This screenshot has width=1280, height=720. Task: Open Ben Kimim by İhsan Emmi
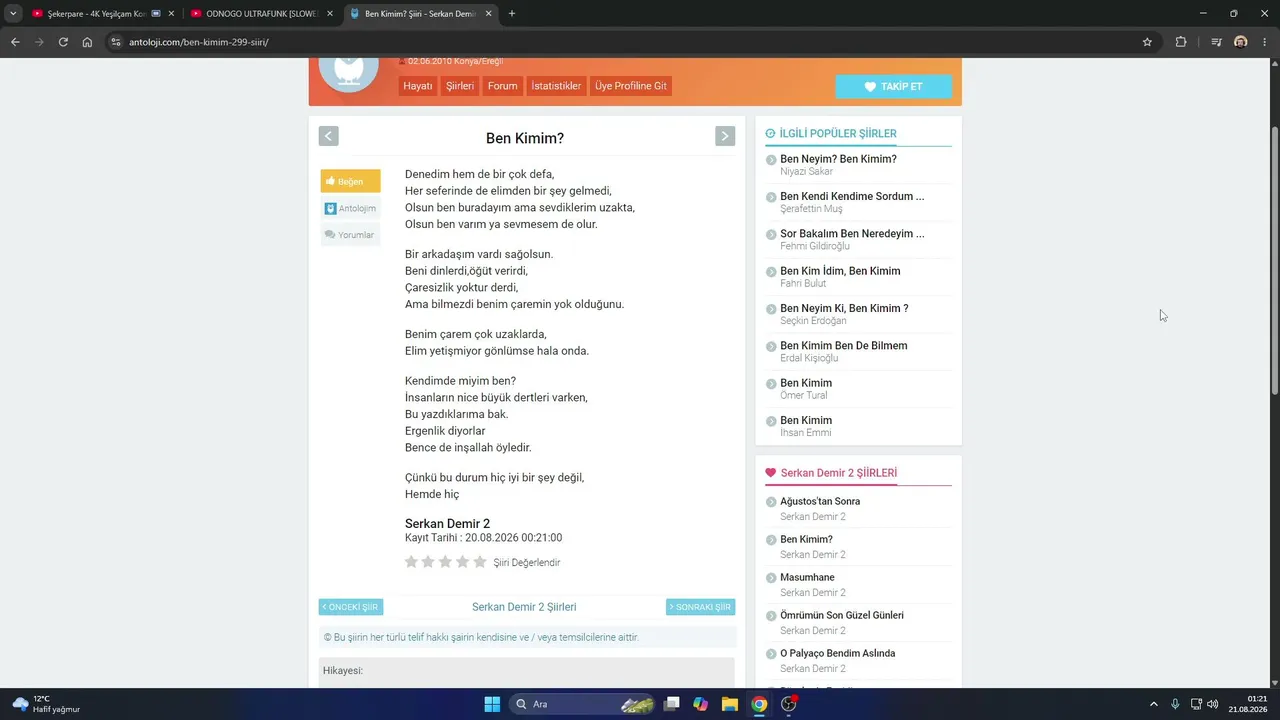pyautogui.click(x=806, y=420)
